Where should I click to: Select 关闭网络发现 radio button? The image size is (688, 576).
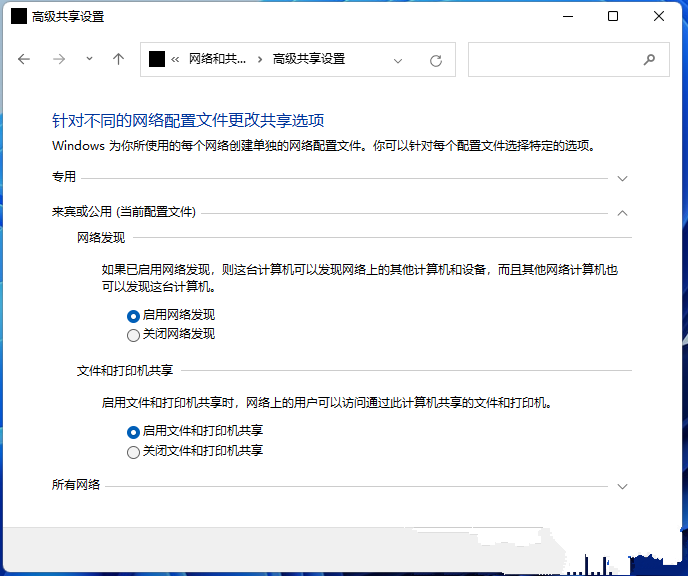(x=133, y=335)
